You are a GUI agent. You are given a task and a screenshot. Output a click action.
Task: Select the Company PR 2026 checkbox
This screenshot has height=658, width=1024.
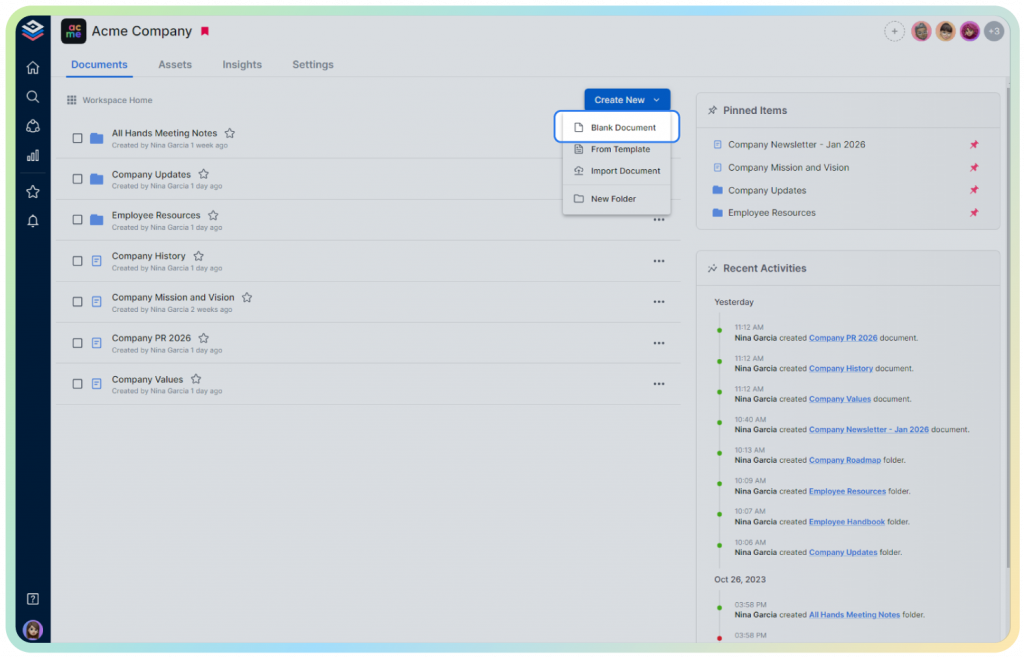click(x=77, y=343)
